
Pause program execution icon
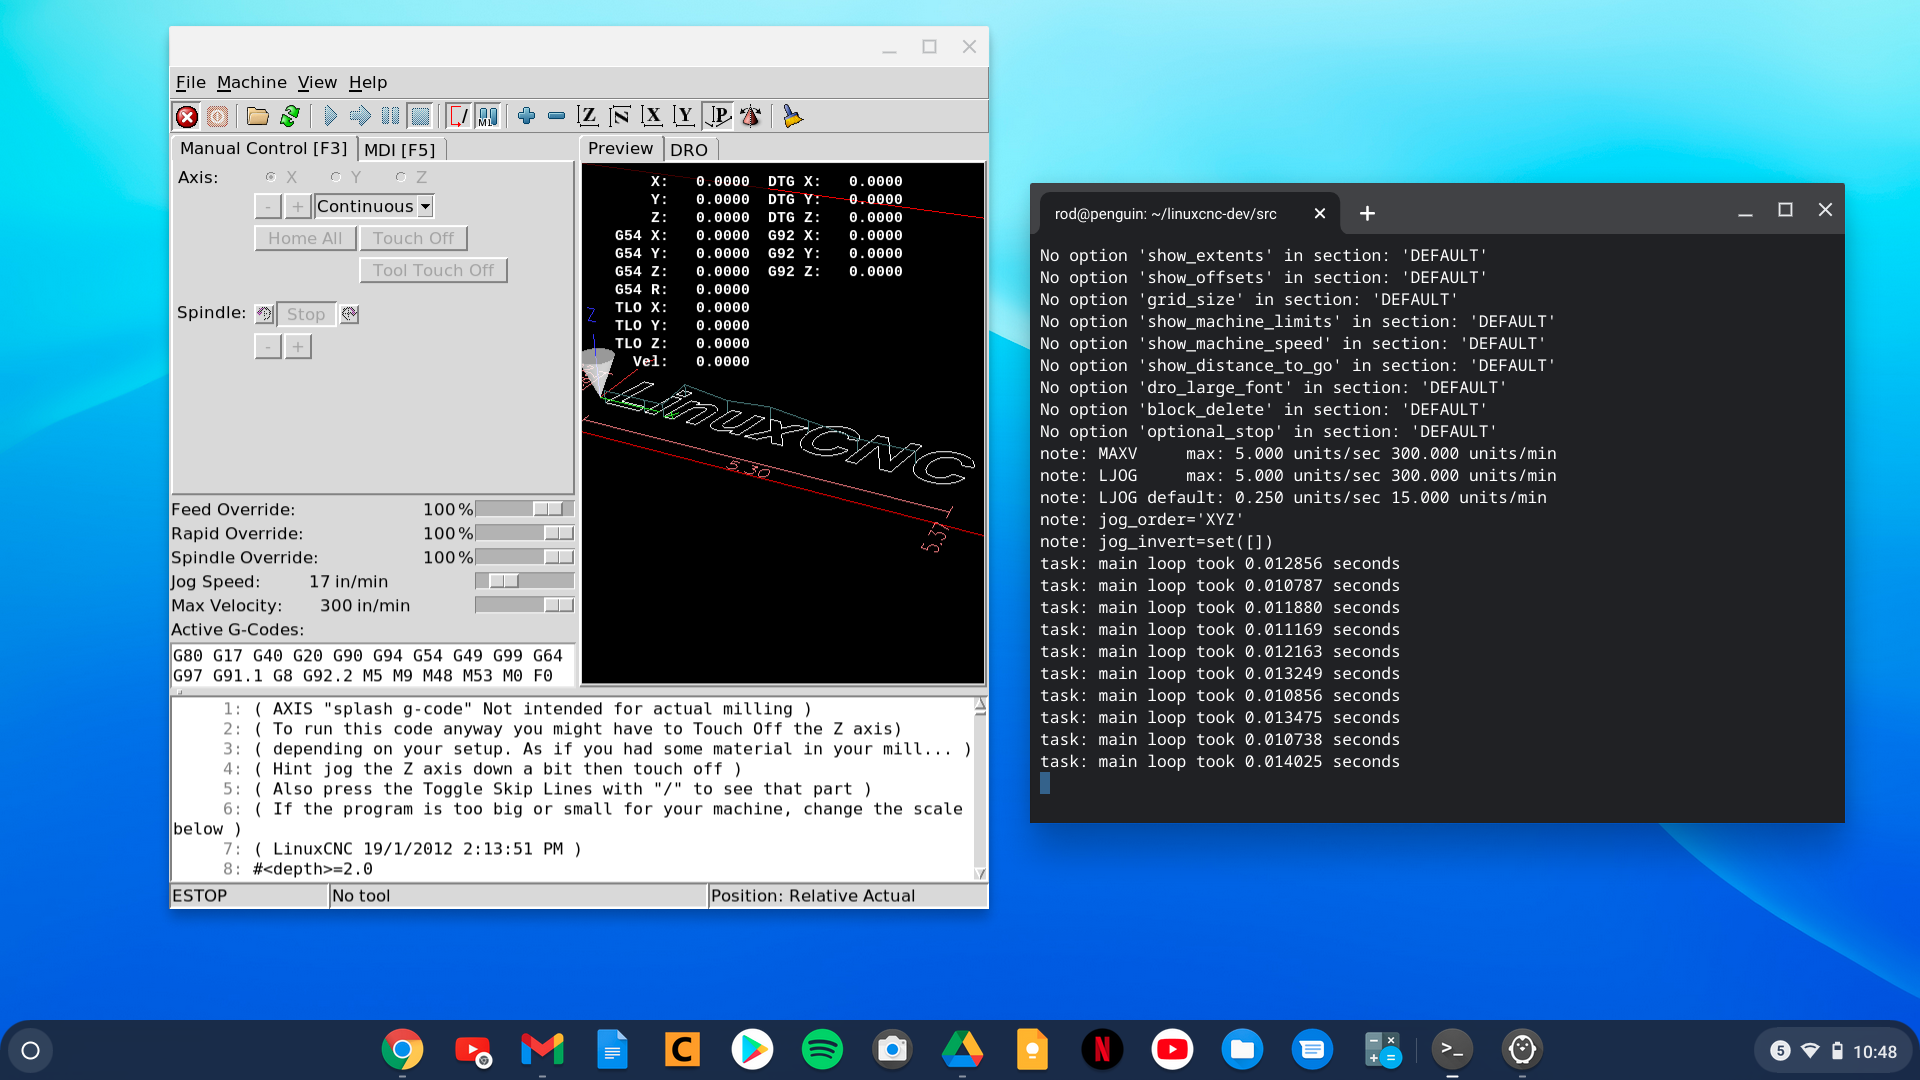pyautogui.click(x=390, y=117)
